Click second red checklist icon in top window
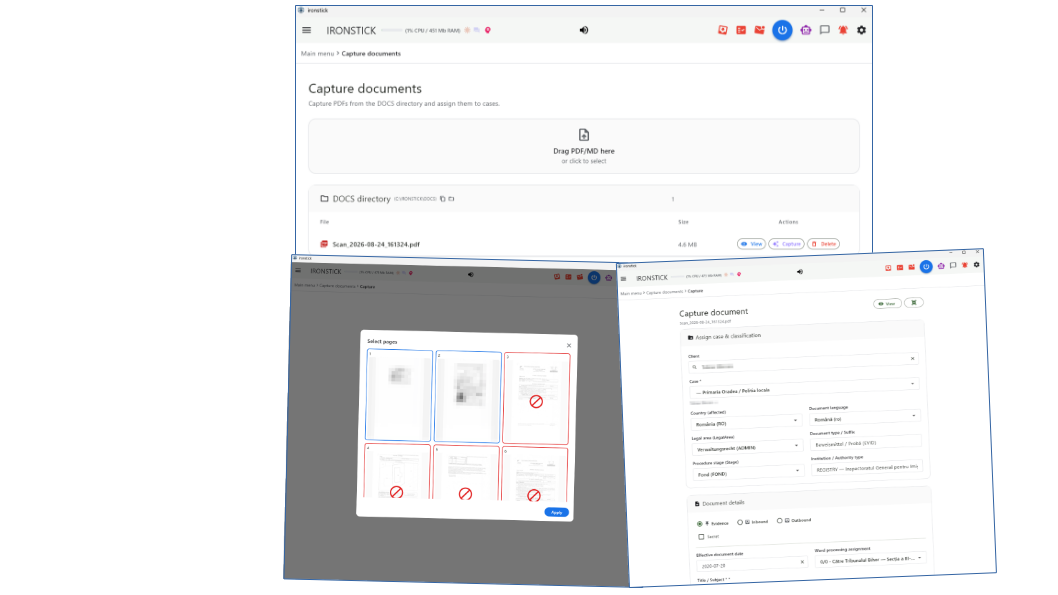Screen dimensions: 1058x595 pos(741,30)
